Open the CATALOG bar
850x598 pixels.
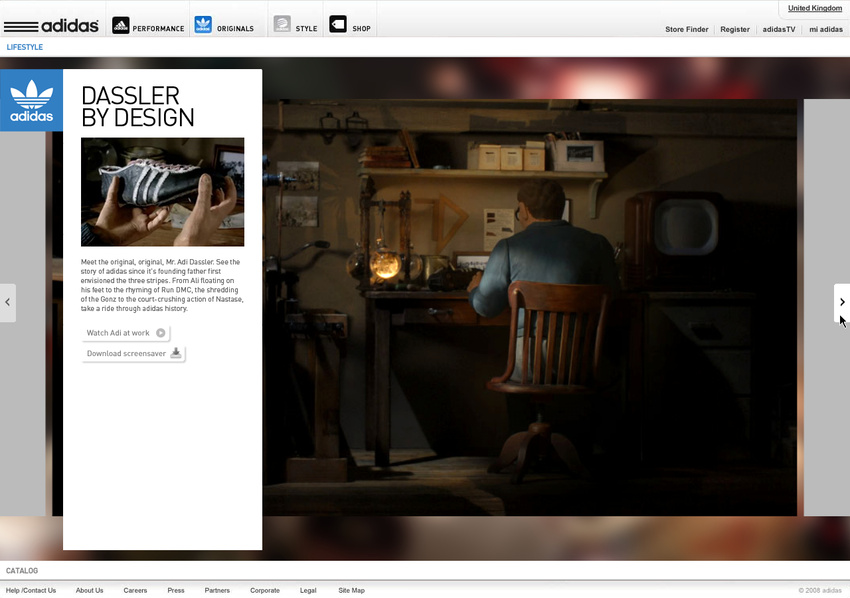point(22,570)
